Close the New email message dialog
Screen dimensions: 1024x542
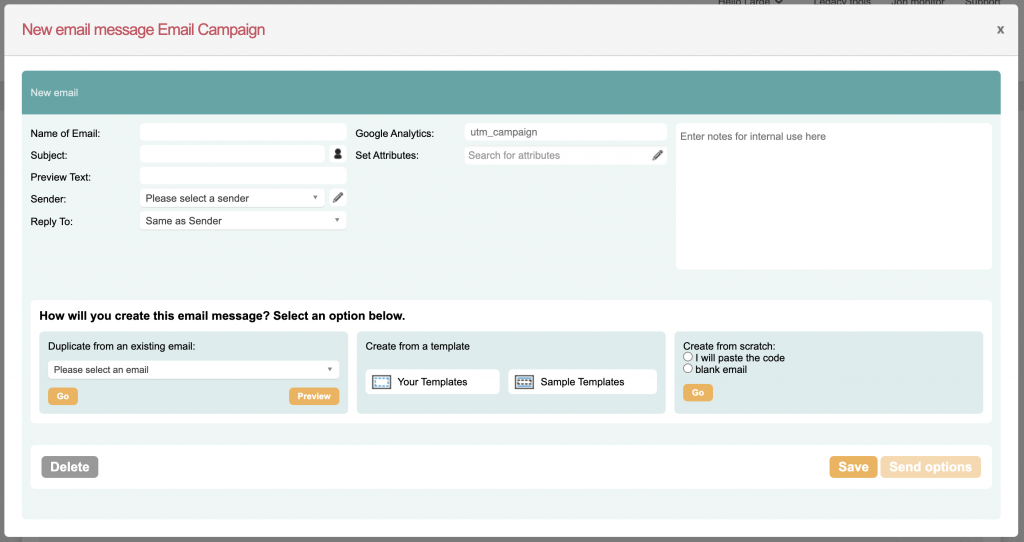point(999,30)
